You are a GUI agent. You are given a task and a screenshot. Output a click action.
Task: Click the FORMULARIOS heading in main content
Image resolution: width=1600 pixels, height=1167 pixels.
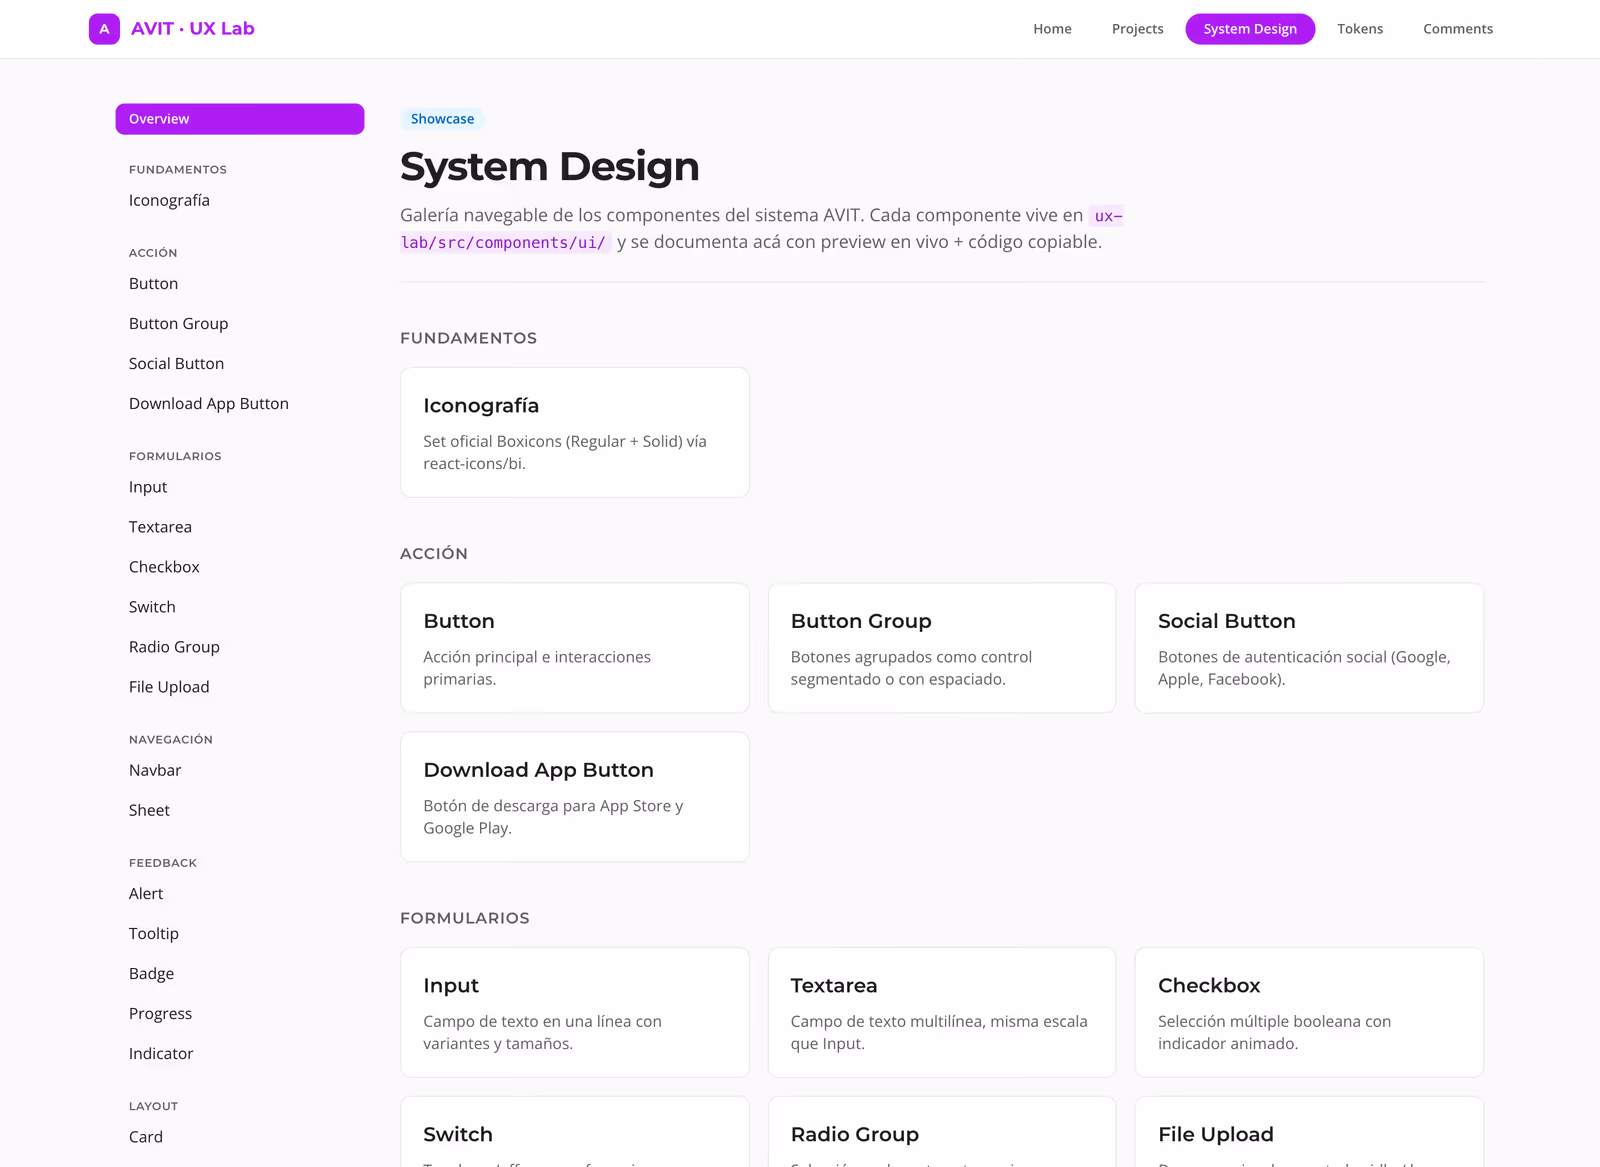(465, 918)
